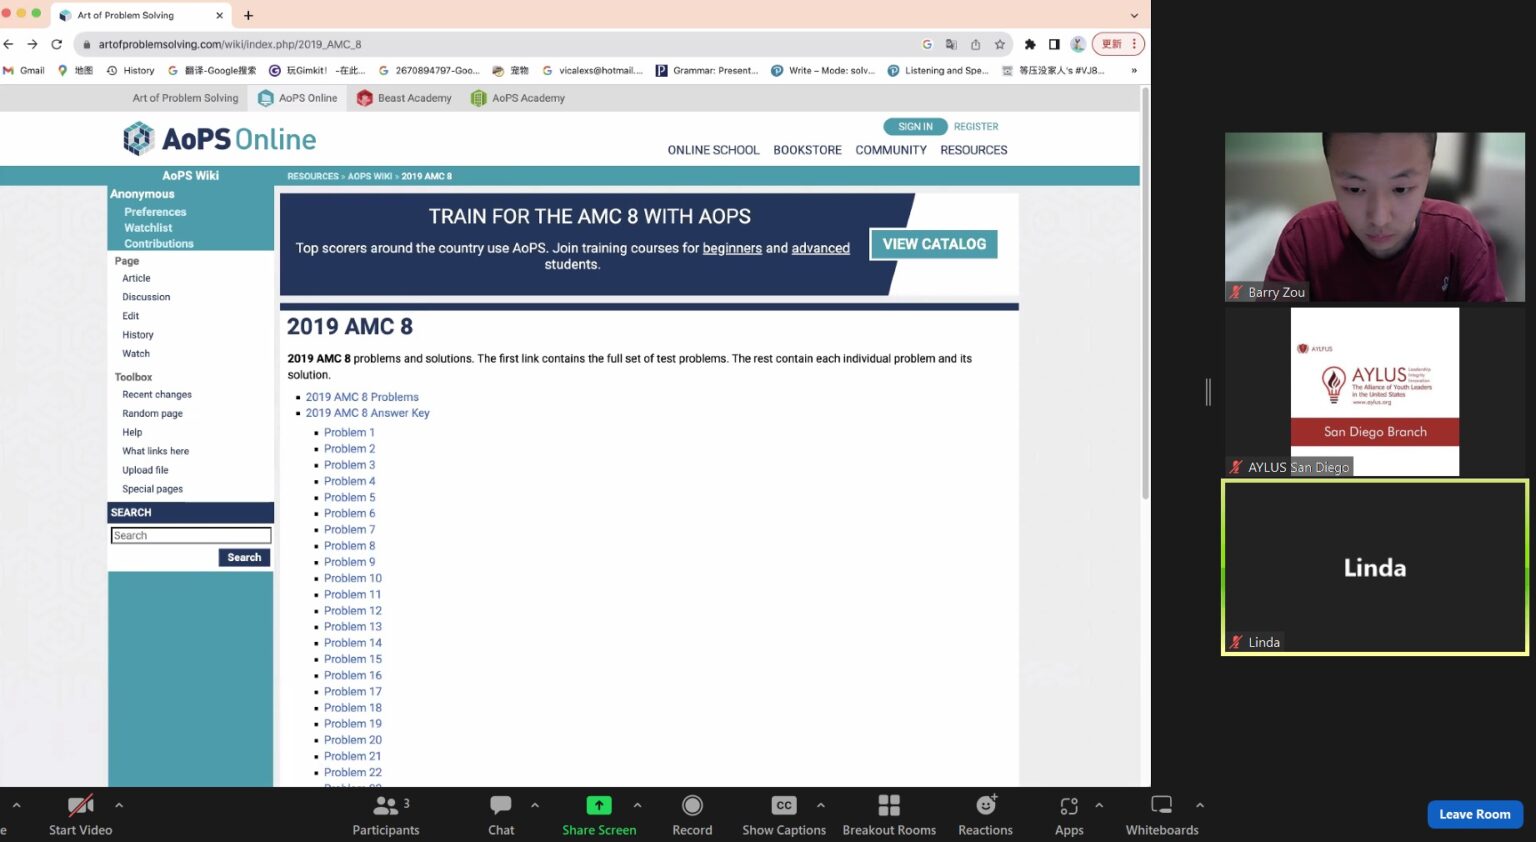Viewport: 1536px width, 842px height.
Task: Open ONLINE SCHOOL menu
Action: coord(713,150)
